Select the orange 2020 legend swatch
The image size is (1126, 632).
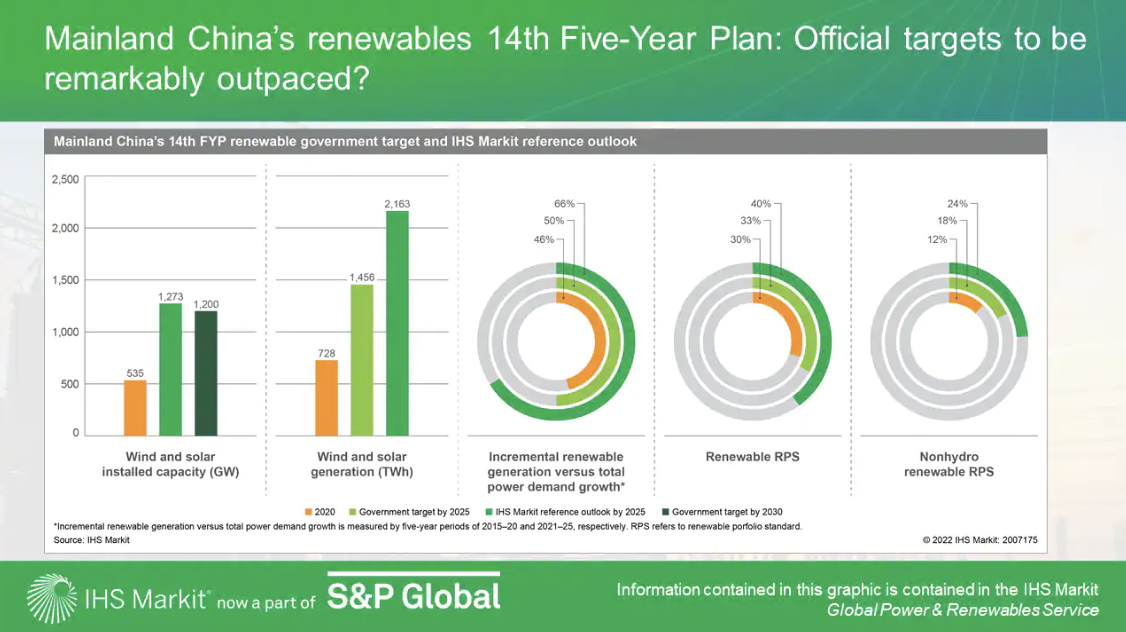(310, 510)
